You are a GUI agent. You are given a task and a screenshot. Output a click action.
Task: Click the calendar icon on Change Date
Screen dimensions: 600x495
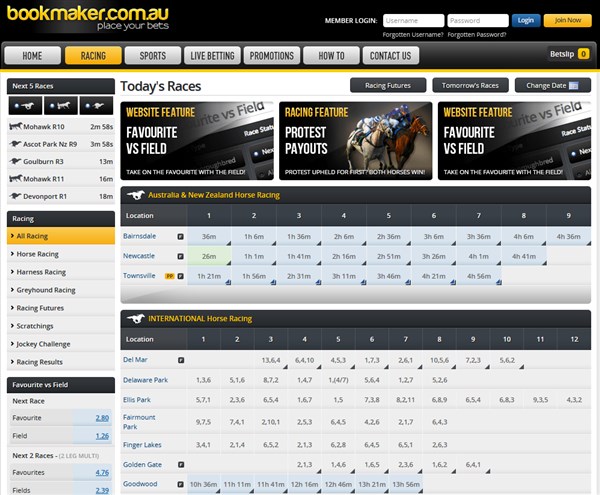(x=573, y=86)
